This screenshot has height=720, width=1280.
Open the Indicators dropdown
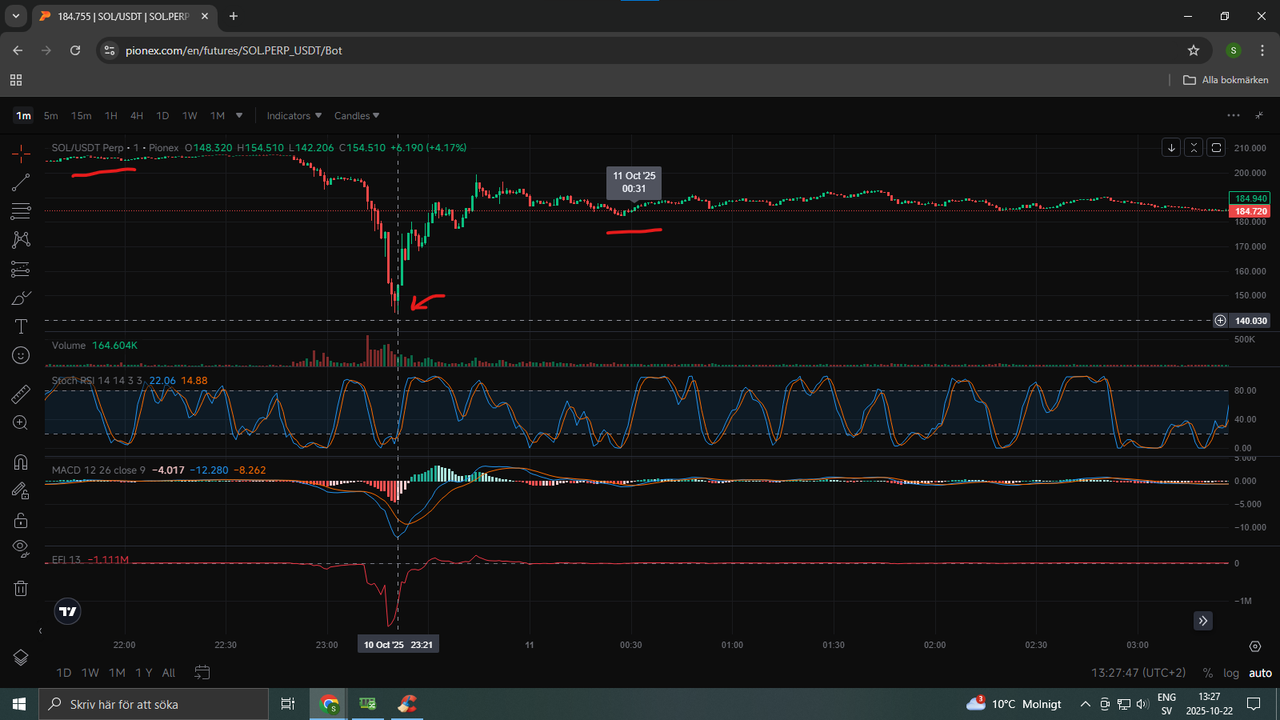294,116
